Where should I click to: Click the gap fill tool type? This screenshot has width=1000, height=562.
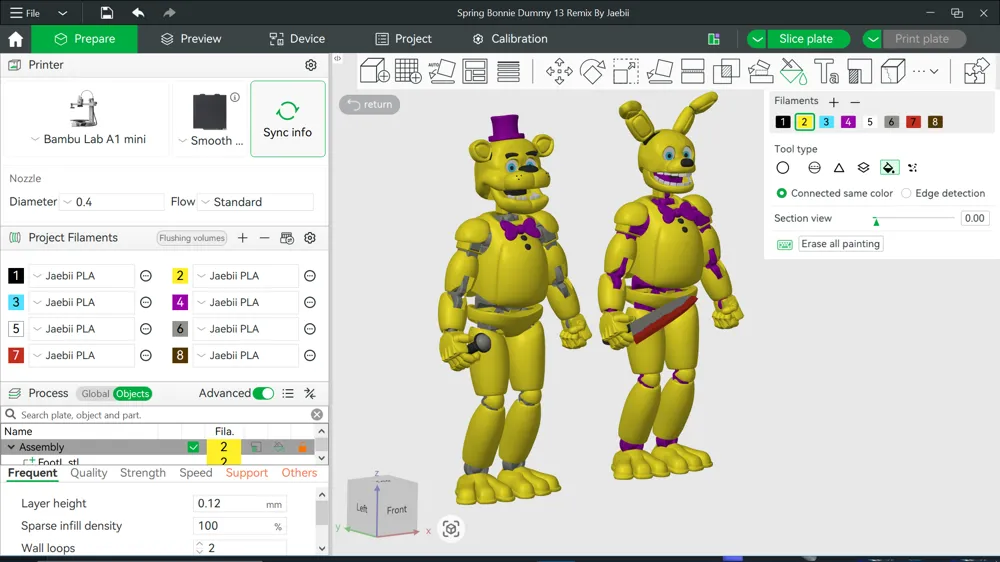coord(913,168)
